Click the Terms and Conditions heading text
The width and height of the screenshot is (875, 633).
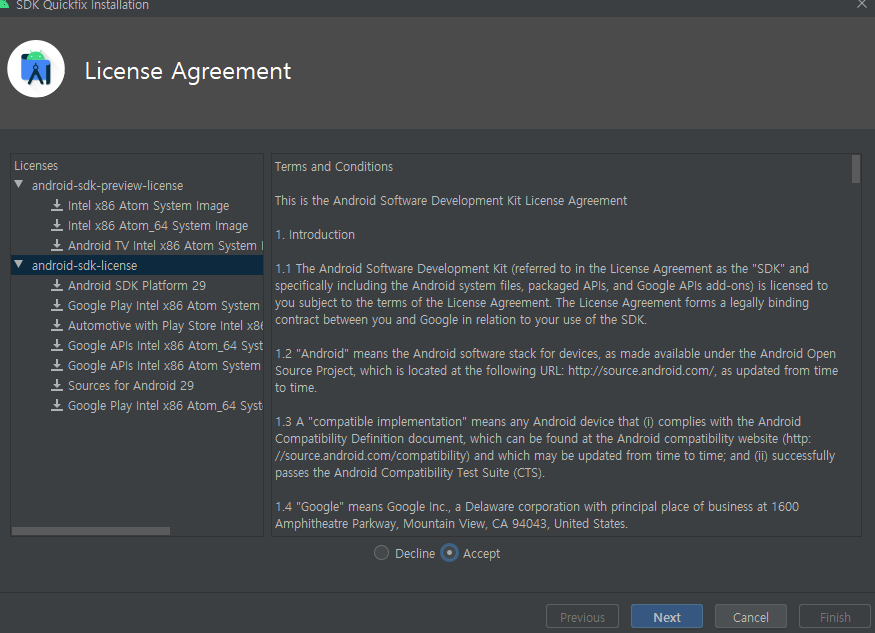pos(334,166)
